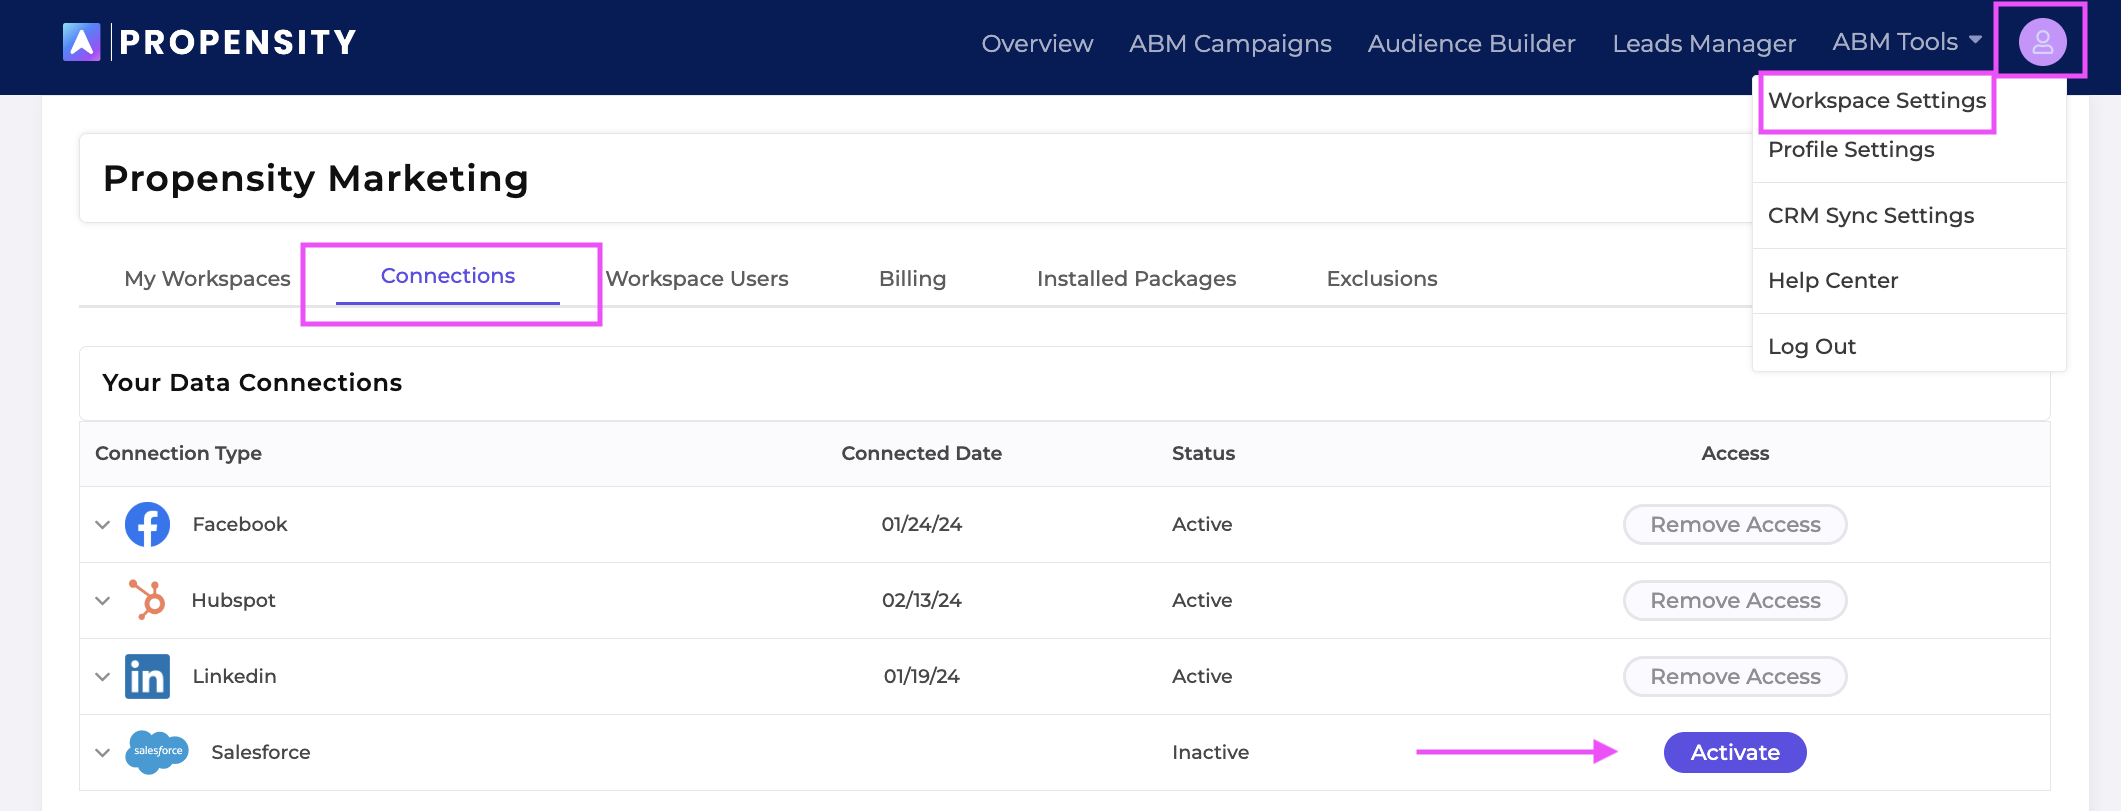Viewport: 2121px width, 811px height.
Task: Open the ABM Tools dropdown
Action: click(1907, 42)
